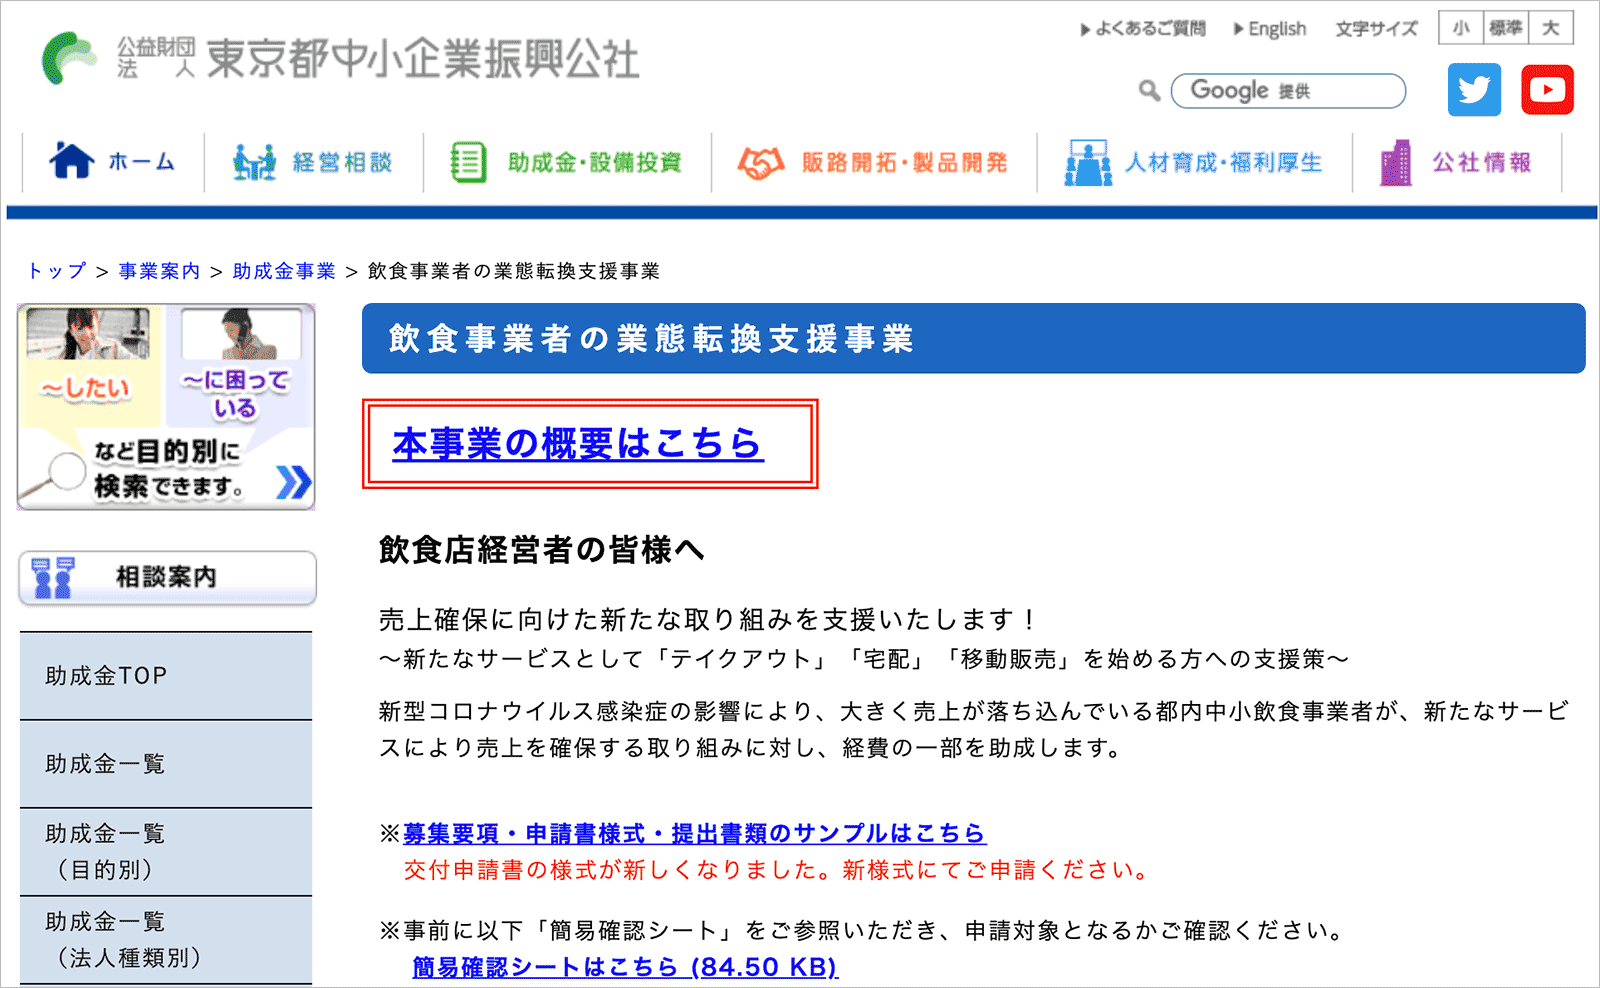Open 助成金一覧(目的別) sidebar item
The height and width of the screenshot is (988, 1600).
pos(166,852)
